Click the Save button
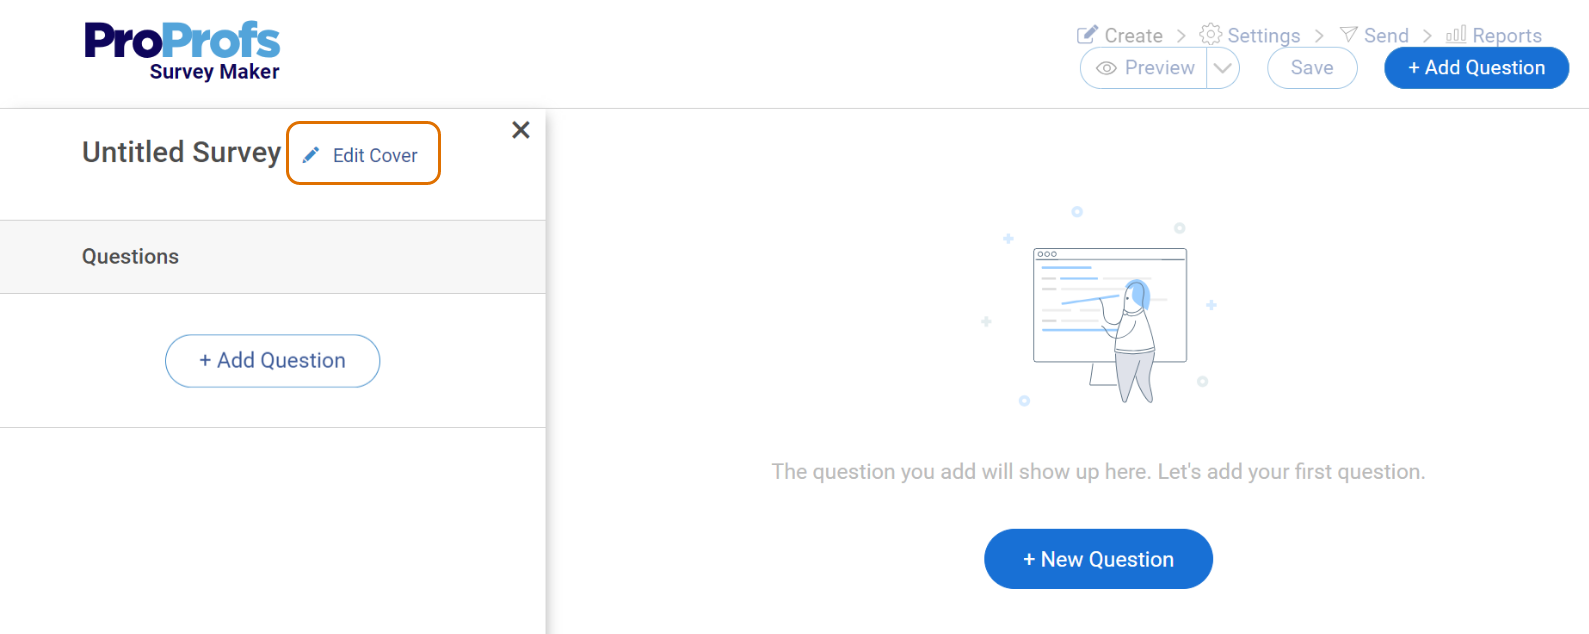 coord(1312,68)
